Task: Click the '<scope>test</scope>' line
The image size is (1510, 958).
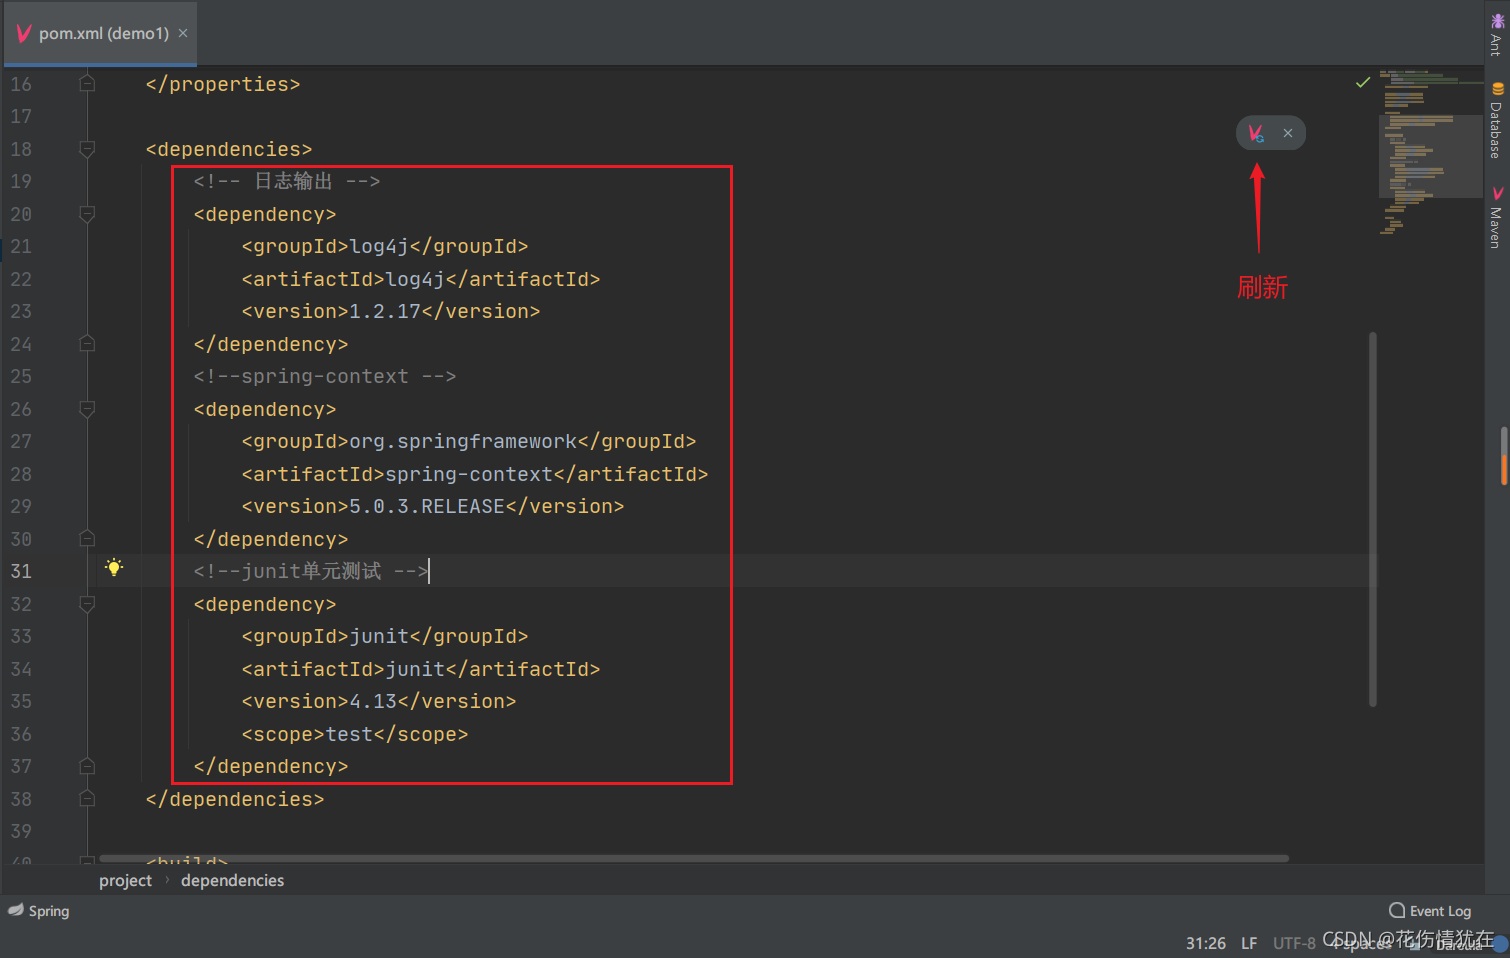Action: [355, 734]
